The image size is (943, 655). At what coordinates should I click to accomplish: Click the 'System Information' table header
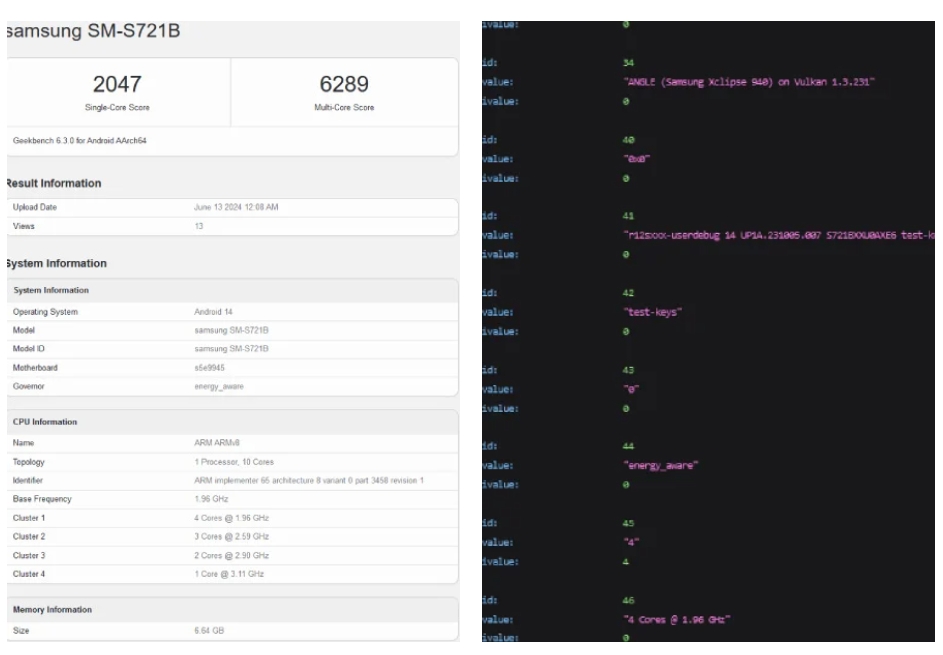pos(51,291)
